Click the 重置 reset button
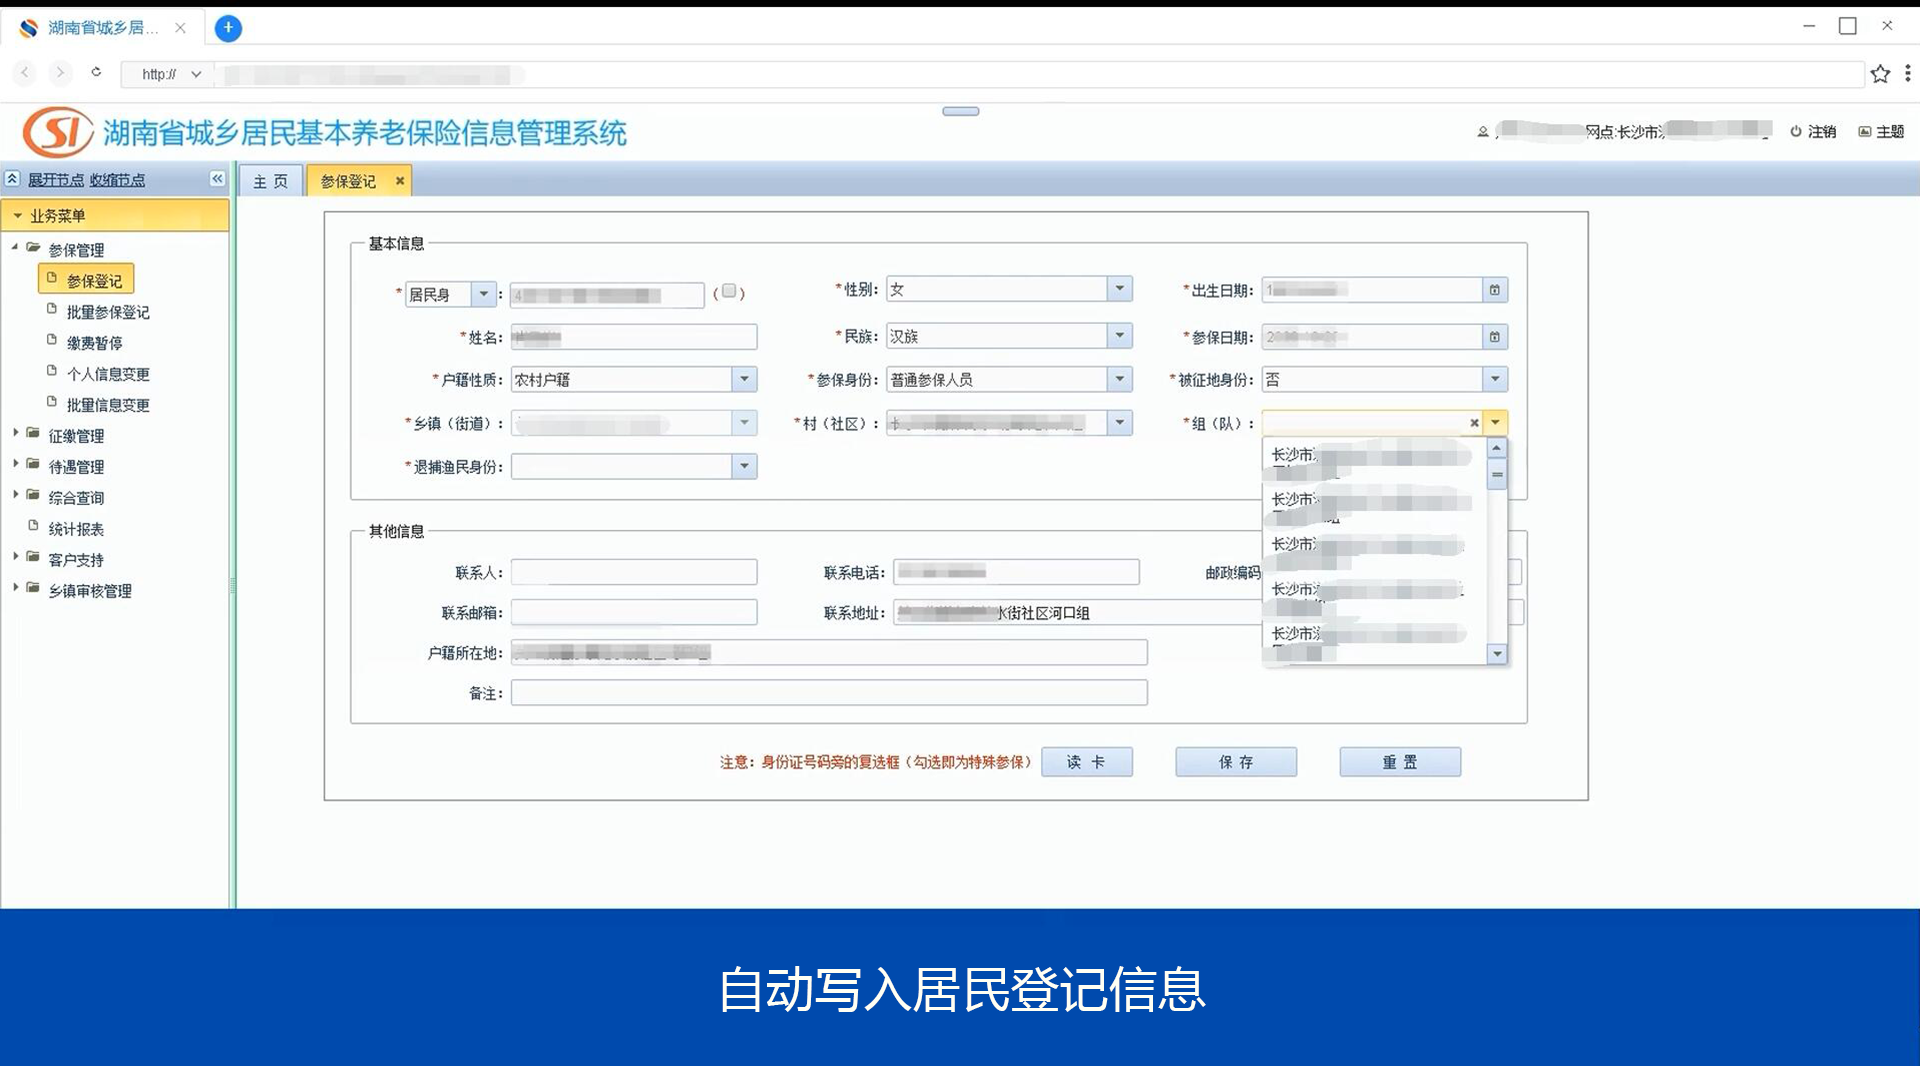This screenshot has width=1920, height=1066. coord(1399,761)
